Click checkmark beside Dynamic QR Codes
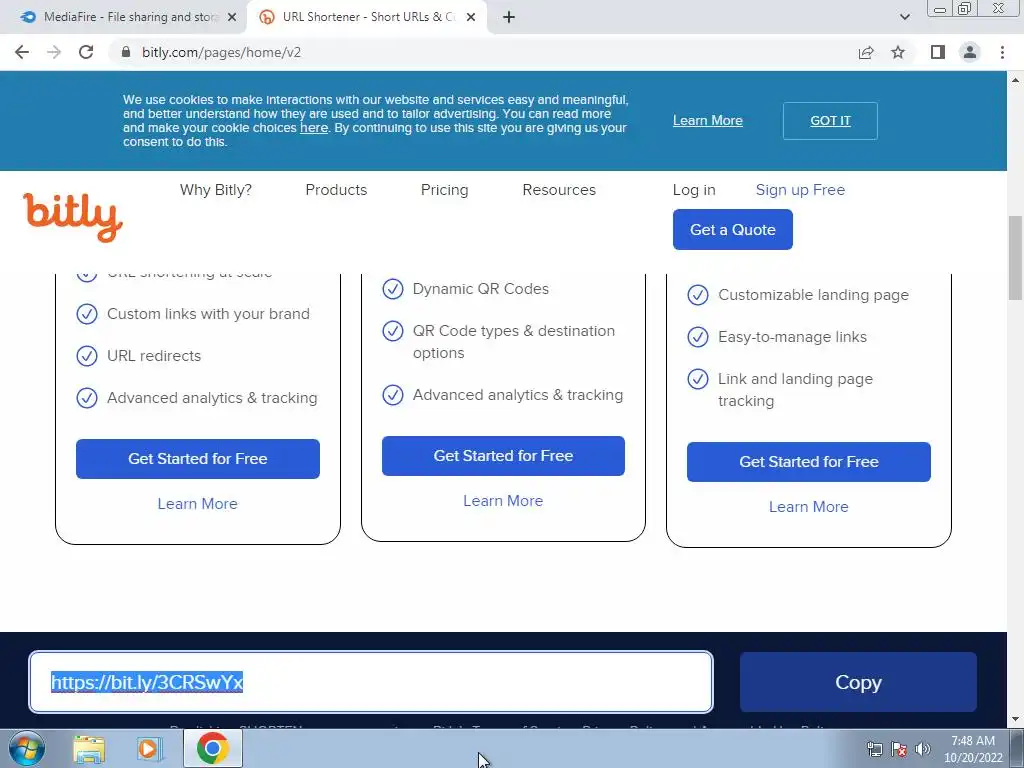Image resolution: width=1024 pixels, height=768 pixels. coord(392,289)
